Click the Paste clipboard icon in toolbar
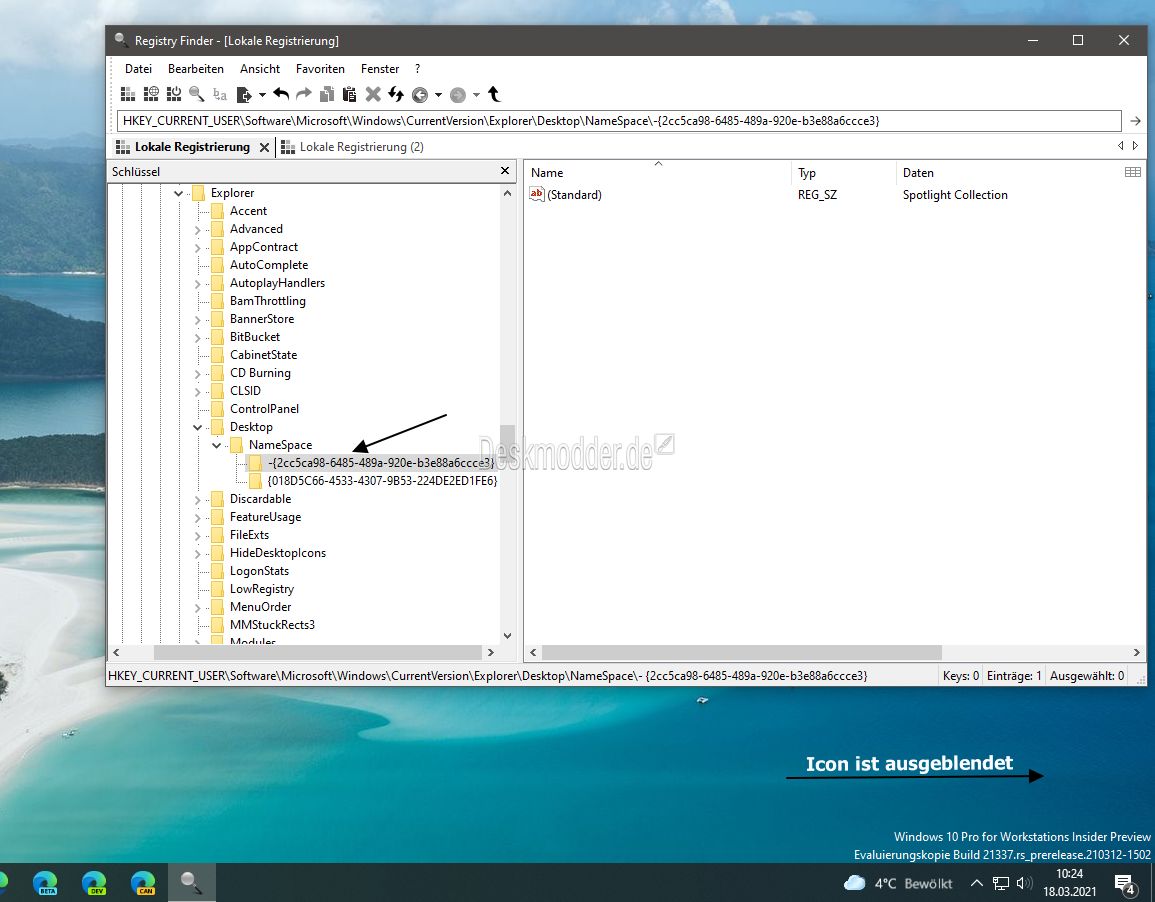1155x902 pixels. click(350, 94)
